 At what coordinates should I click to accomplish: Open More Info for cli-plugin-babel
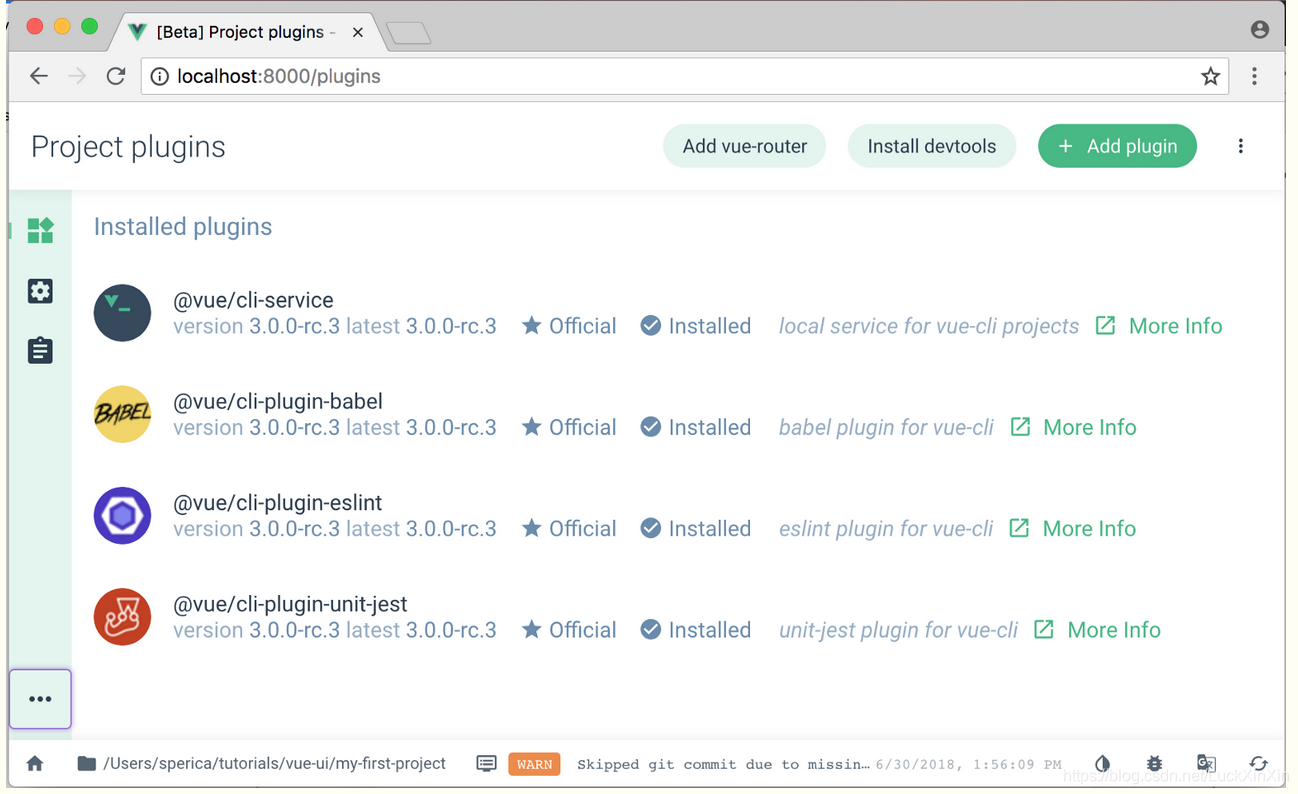[x=1090, y=427]
